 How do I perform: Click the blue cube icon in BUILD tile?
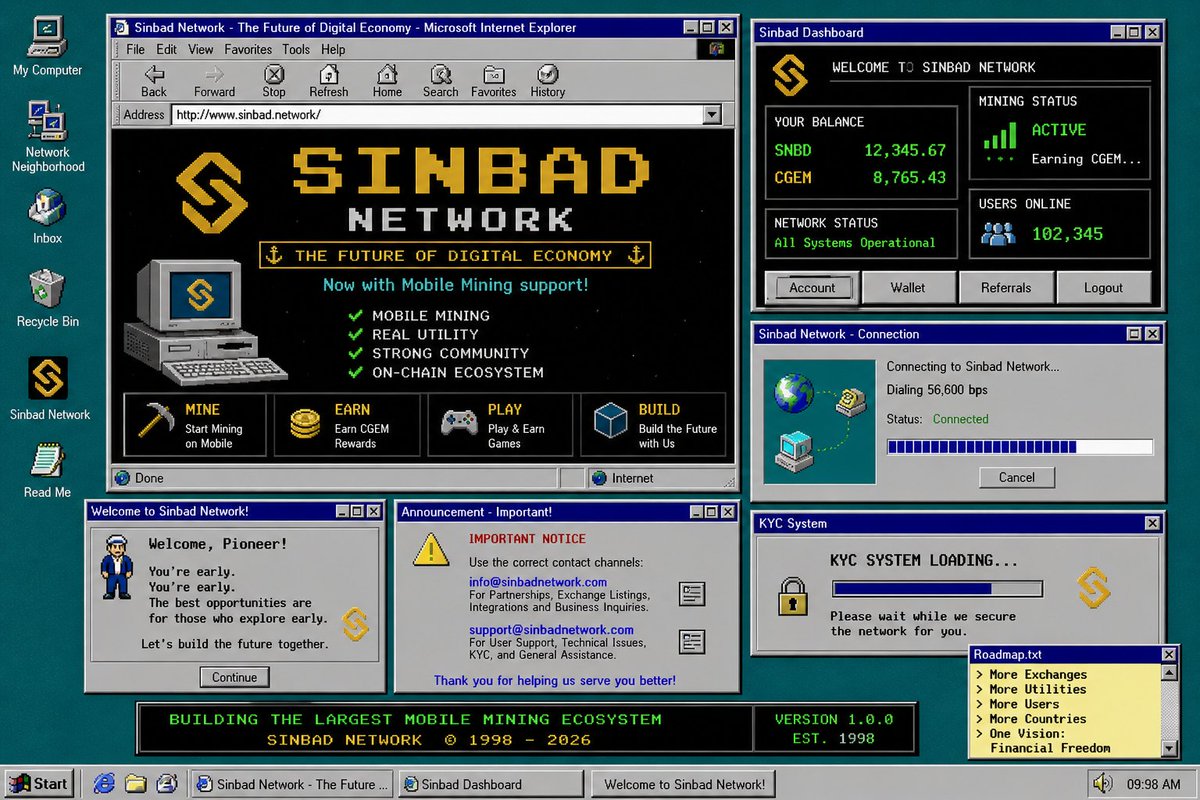coord(610,421)
